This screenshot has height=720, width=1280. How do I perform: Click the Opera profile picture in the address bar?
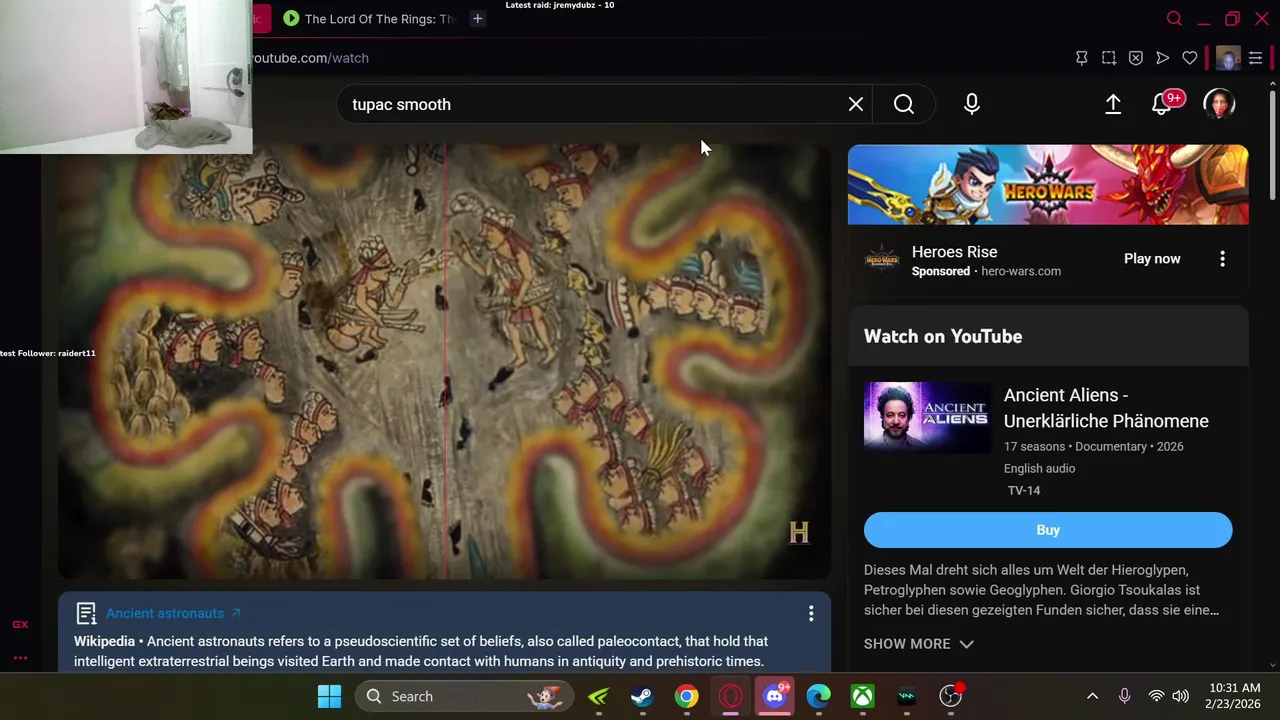click(x=1228, y=58)
